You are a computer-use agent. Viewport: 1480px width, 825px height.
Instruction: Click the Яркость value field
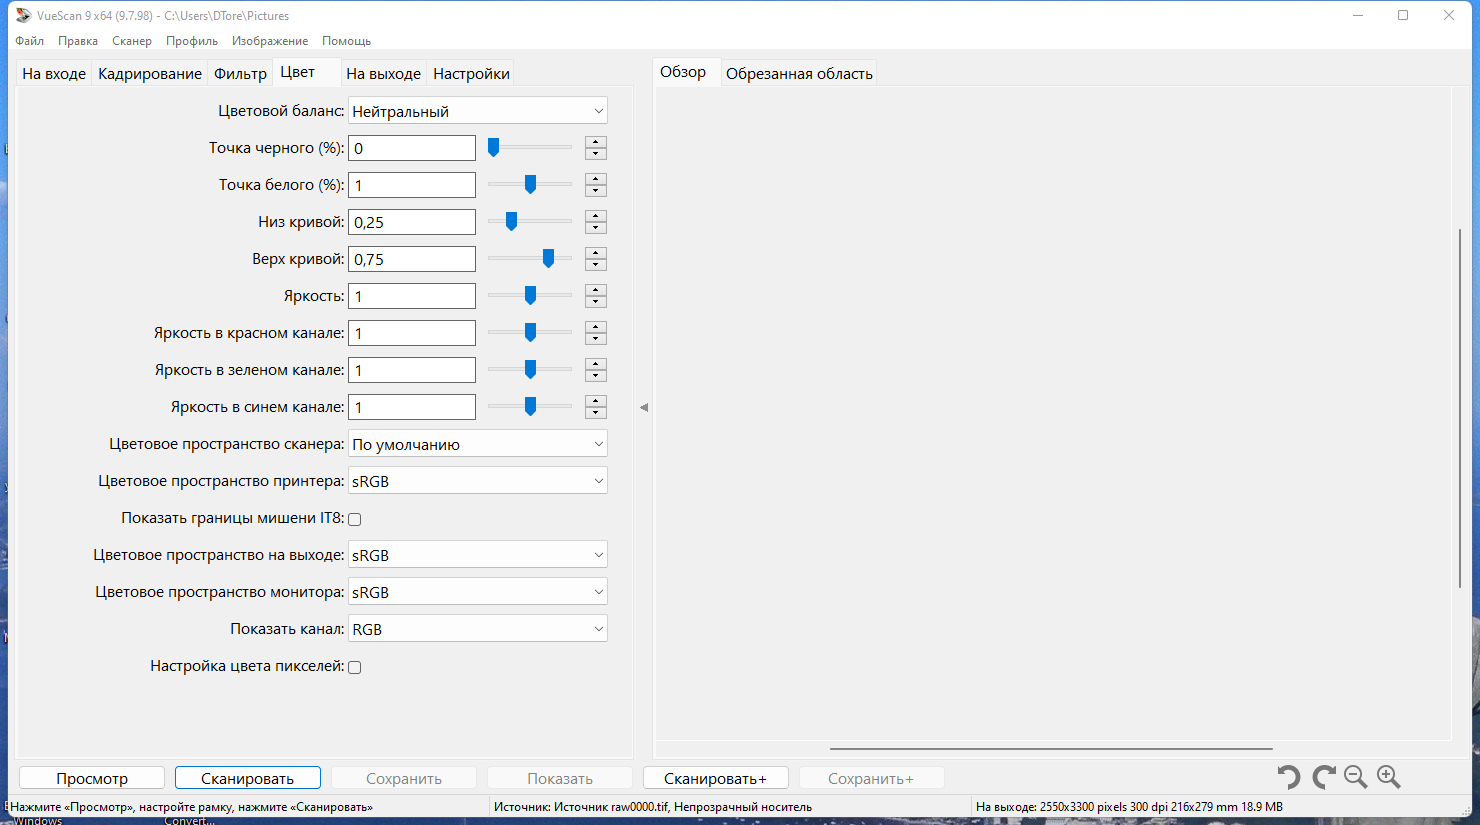pos(412,296)
